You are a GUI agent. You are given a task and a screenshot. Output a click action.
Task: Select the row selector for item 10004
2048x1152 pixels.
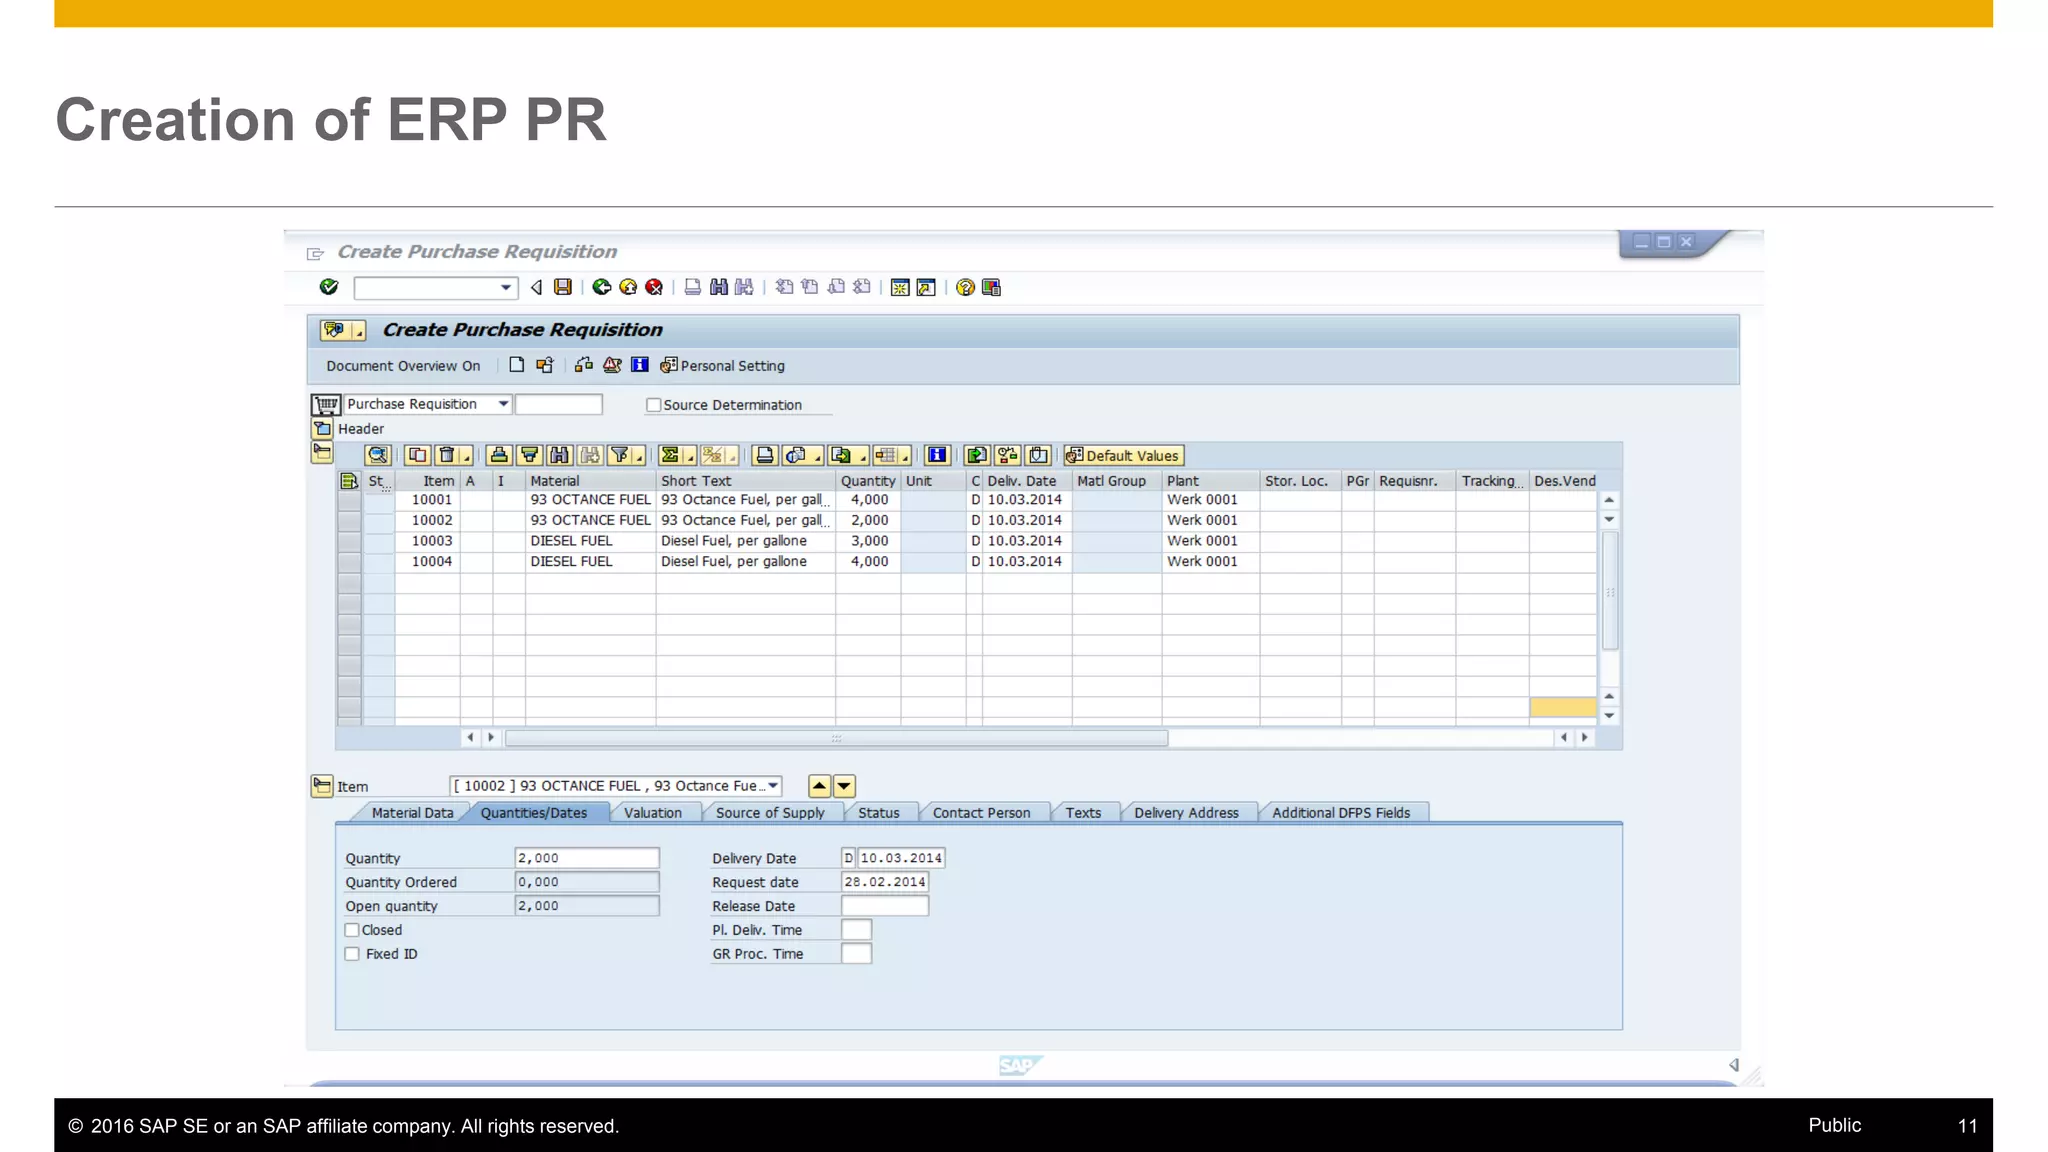(349, 561)
